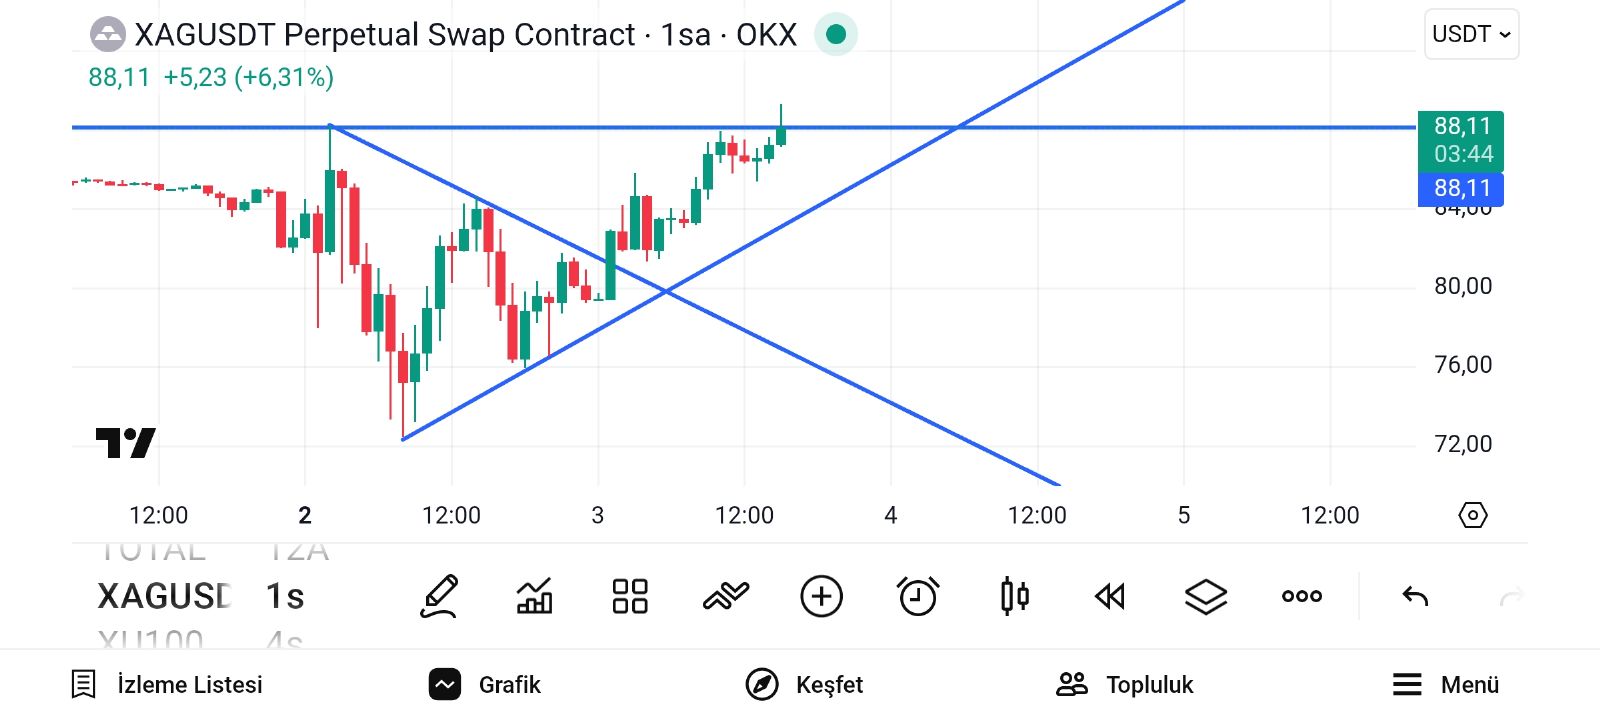Create an alert with alarm clock icon

point(918,597)
